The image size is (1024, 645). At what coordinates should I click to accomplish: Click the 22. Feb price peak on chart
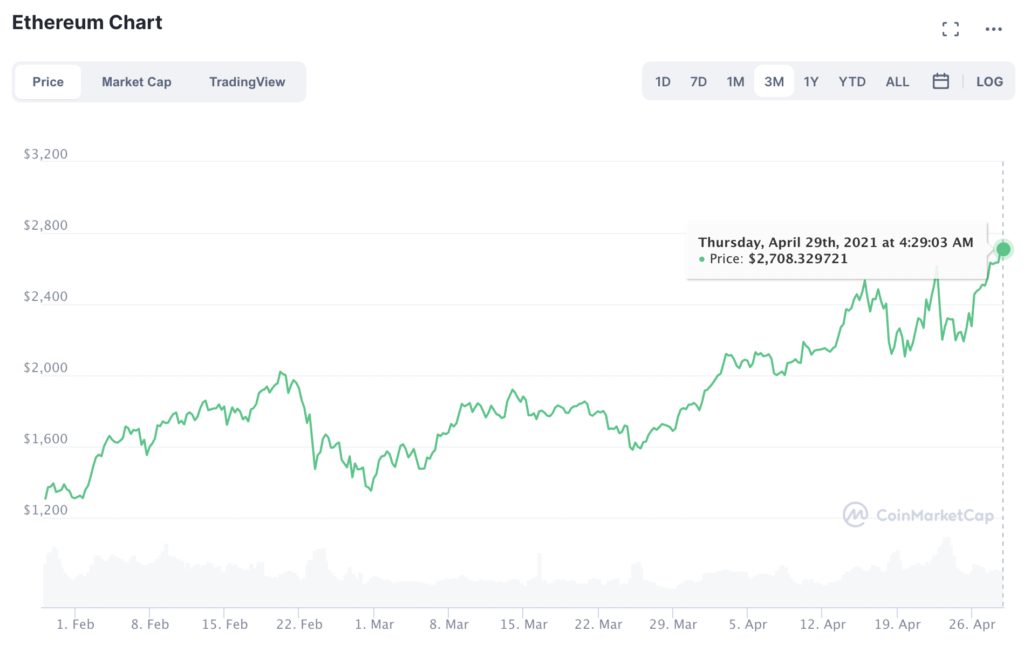(281, 373)
